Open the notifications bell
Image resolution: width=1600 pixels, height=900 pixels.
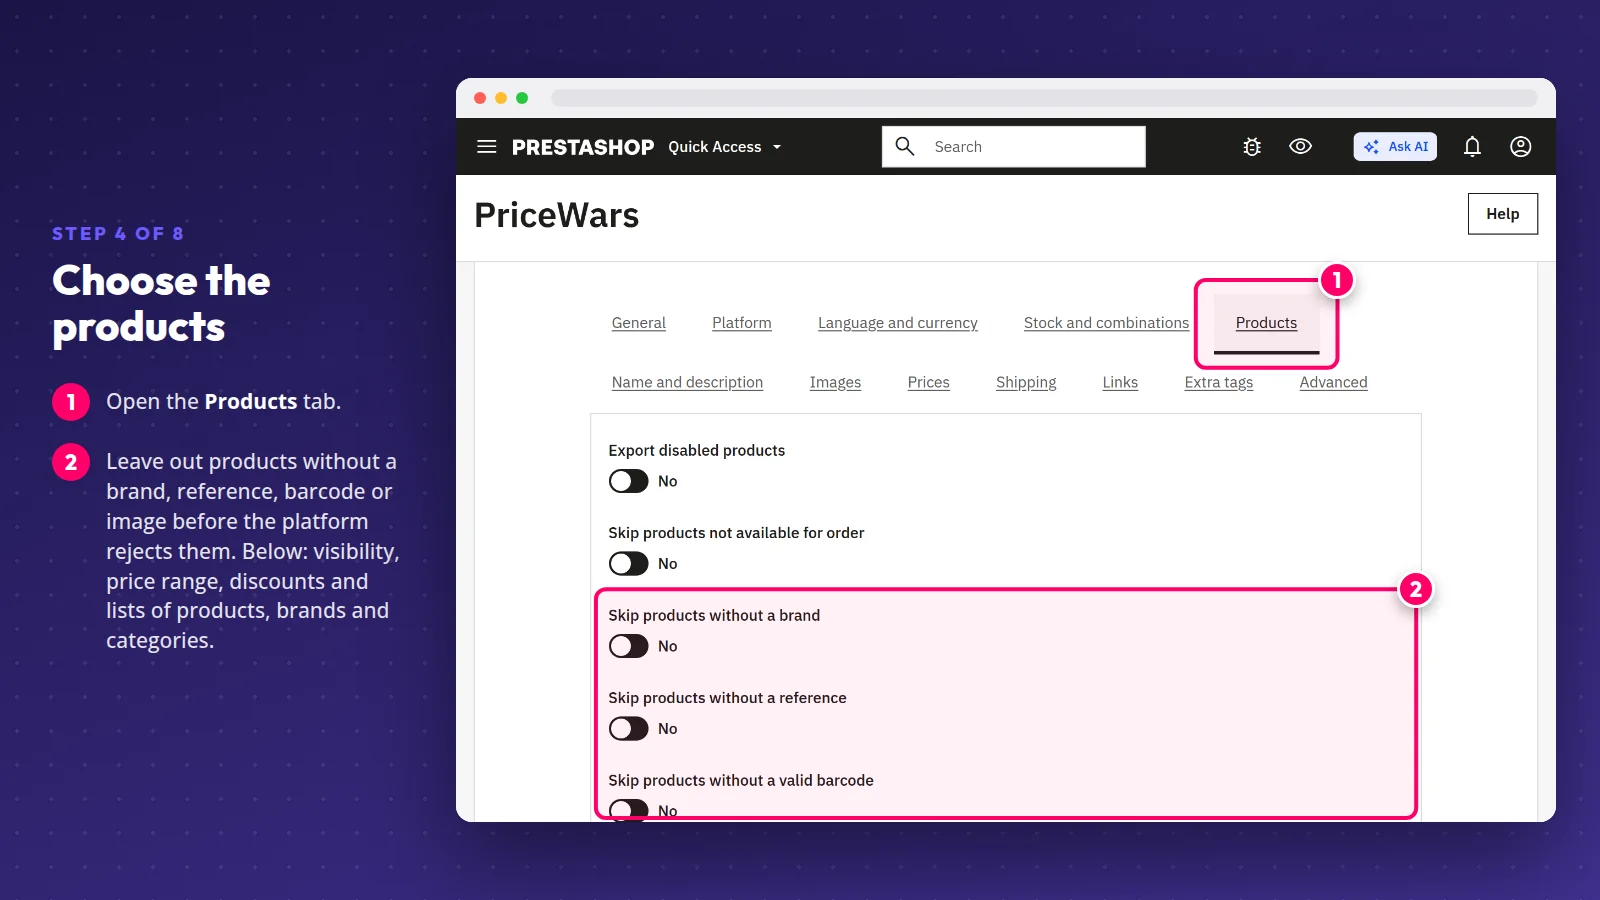(1472, 147)
